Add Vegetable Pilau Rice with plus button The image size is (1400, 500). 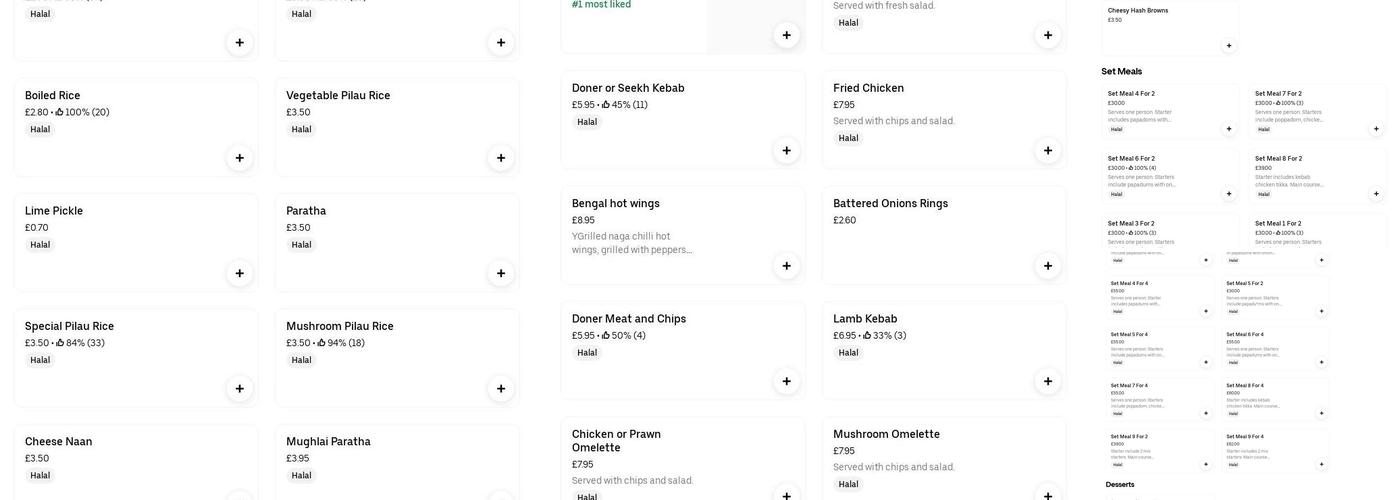pos(501,158)
